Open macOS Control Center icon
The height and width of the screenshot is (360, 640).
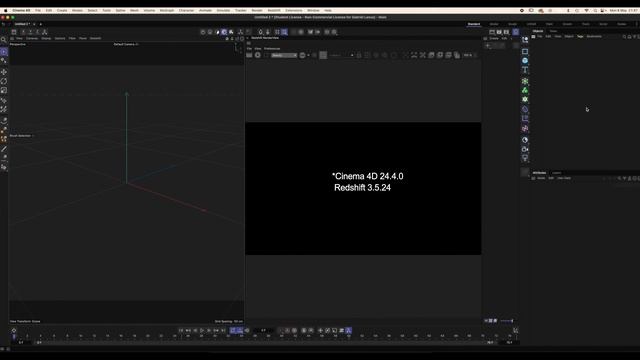(603, 10)
